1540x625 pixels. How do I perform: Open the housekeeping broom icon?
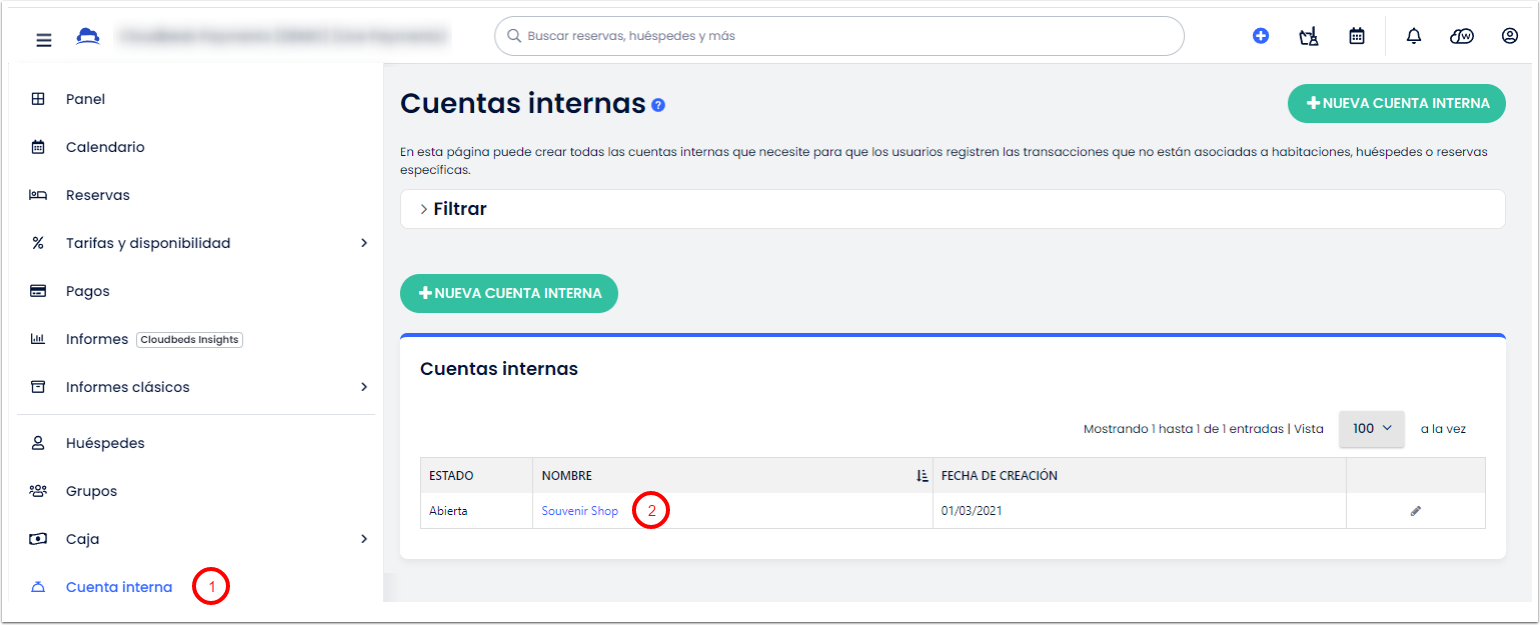(x=1308, y=37)
